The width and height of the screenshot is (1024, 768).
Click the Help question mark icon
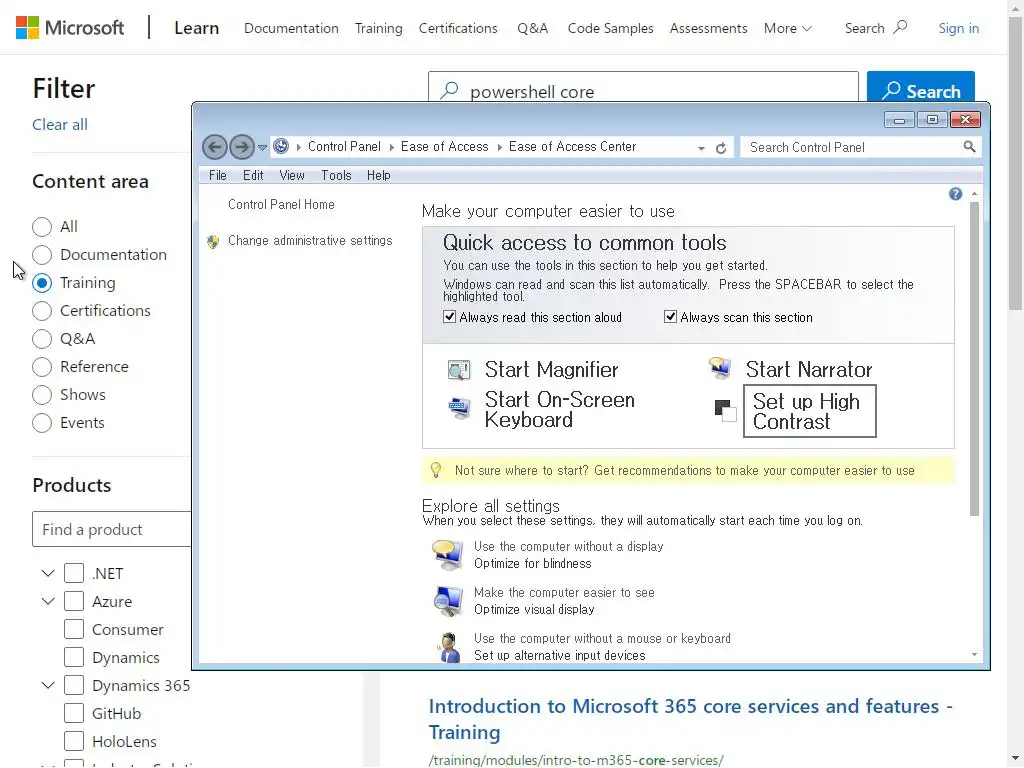[955, 194]
